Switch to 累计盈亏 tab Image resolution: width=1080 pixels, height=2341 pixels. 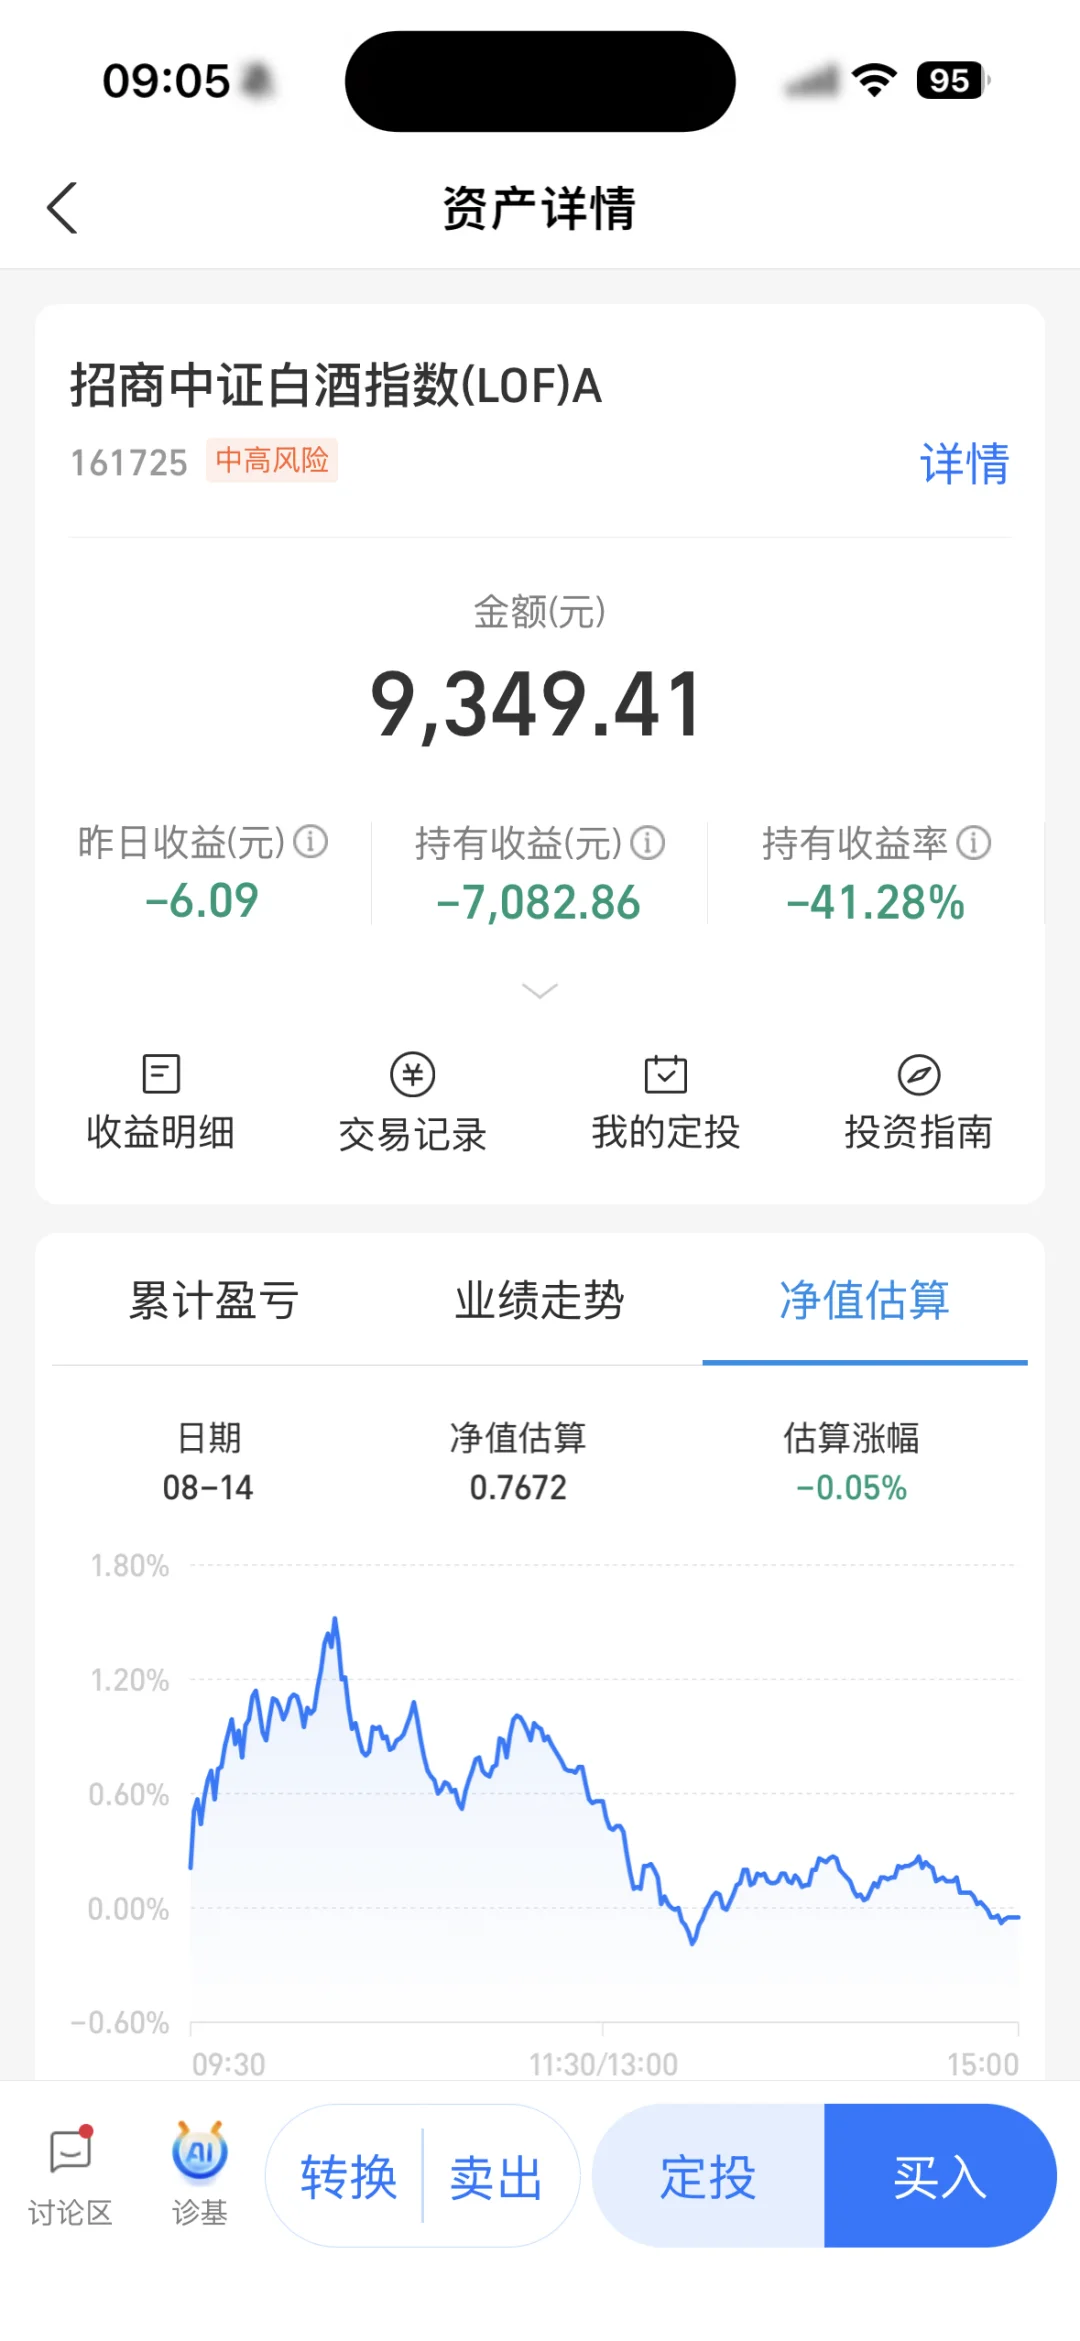click(x=214, y=1300)
